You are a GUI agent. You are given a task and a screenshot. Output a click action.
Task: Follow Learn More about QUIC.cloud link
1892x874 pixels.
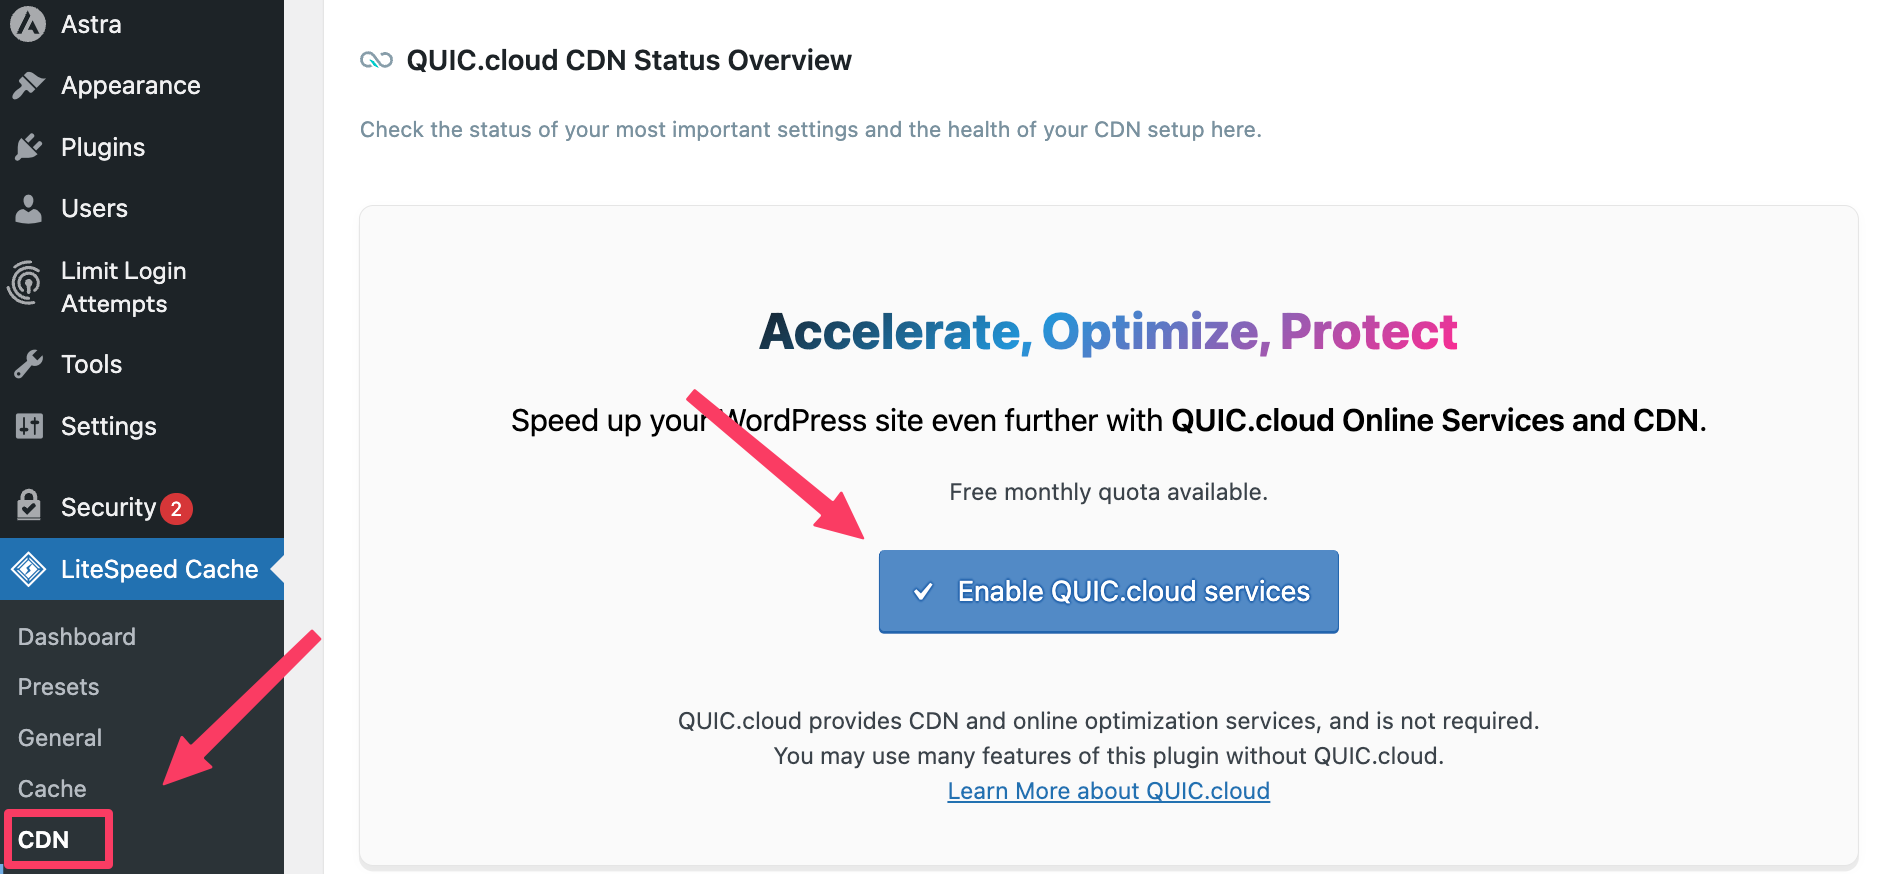click(x=1108, y=791)
